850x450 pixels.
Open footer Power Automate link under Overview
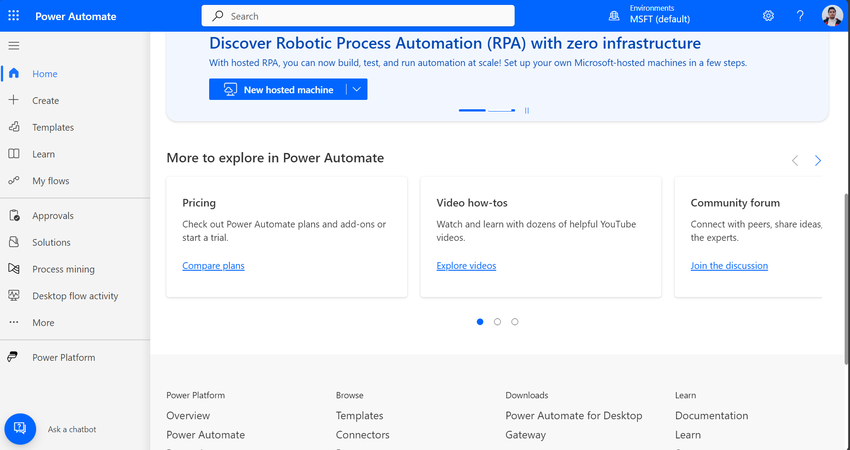point(205,435)
